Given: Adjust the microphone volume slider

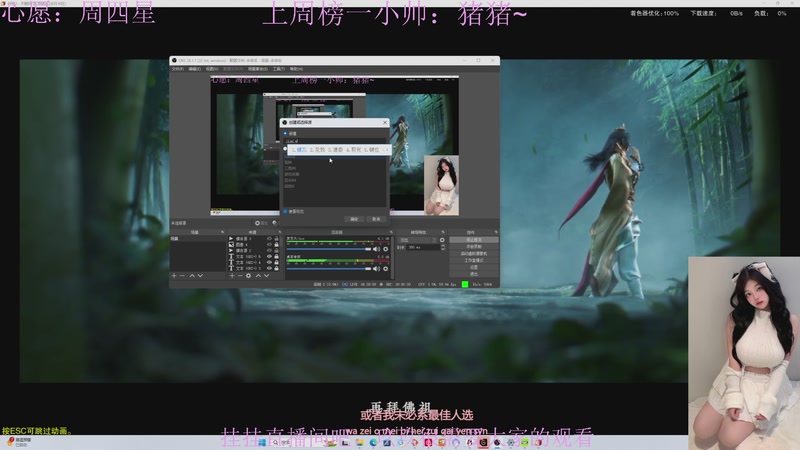Looking at the screenshot, I should (329, 249).
